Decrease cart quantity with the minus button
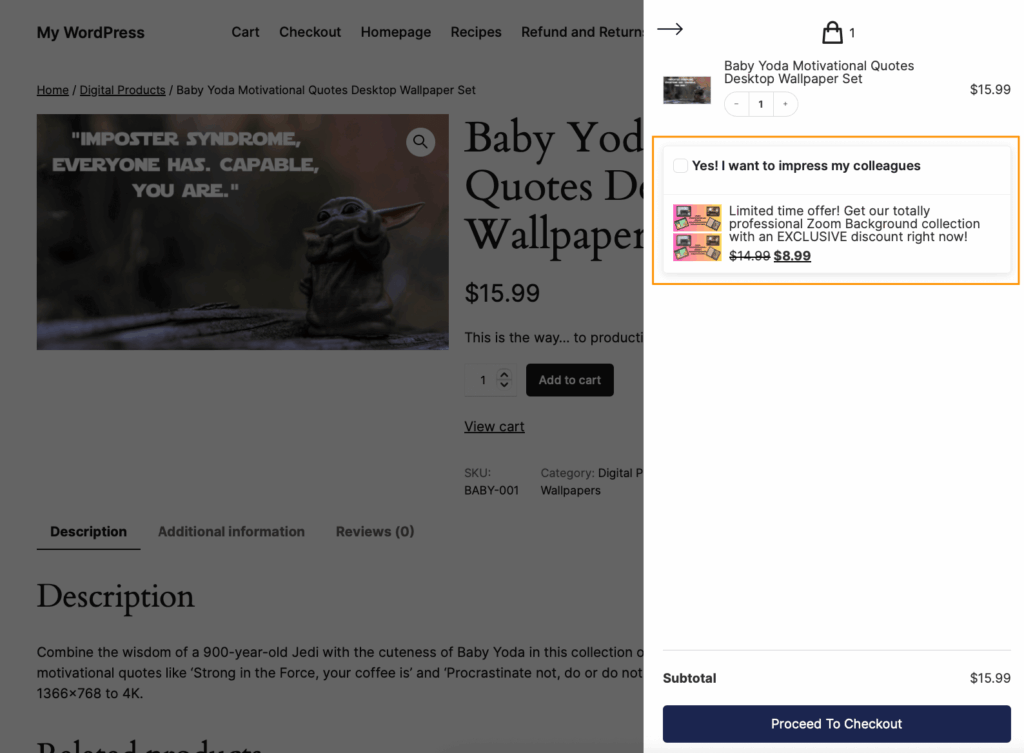The image size is (1024, 753). [736, 104]
